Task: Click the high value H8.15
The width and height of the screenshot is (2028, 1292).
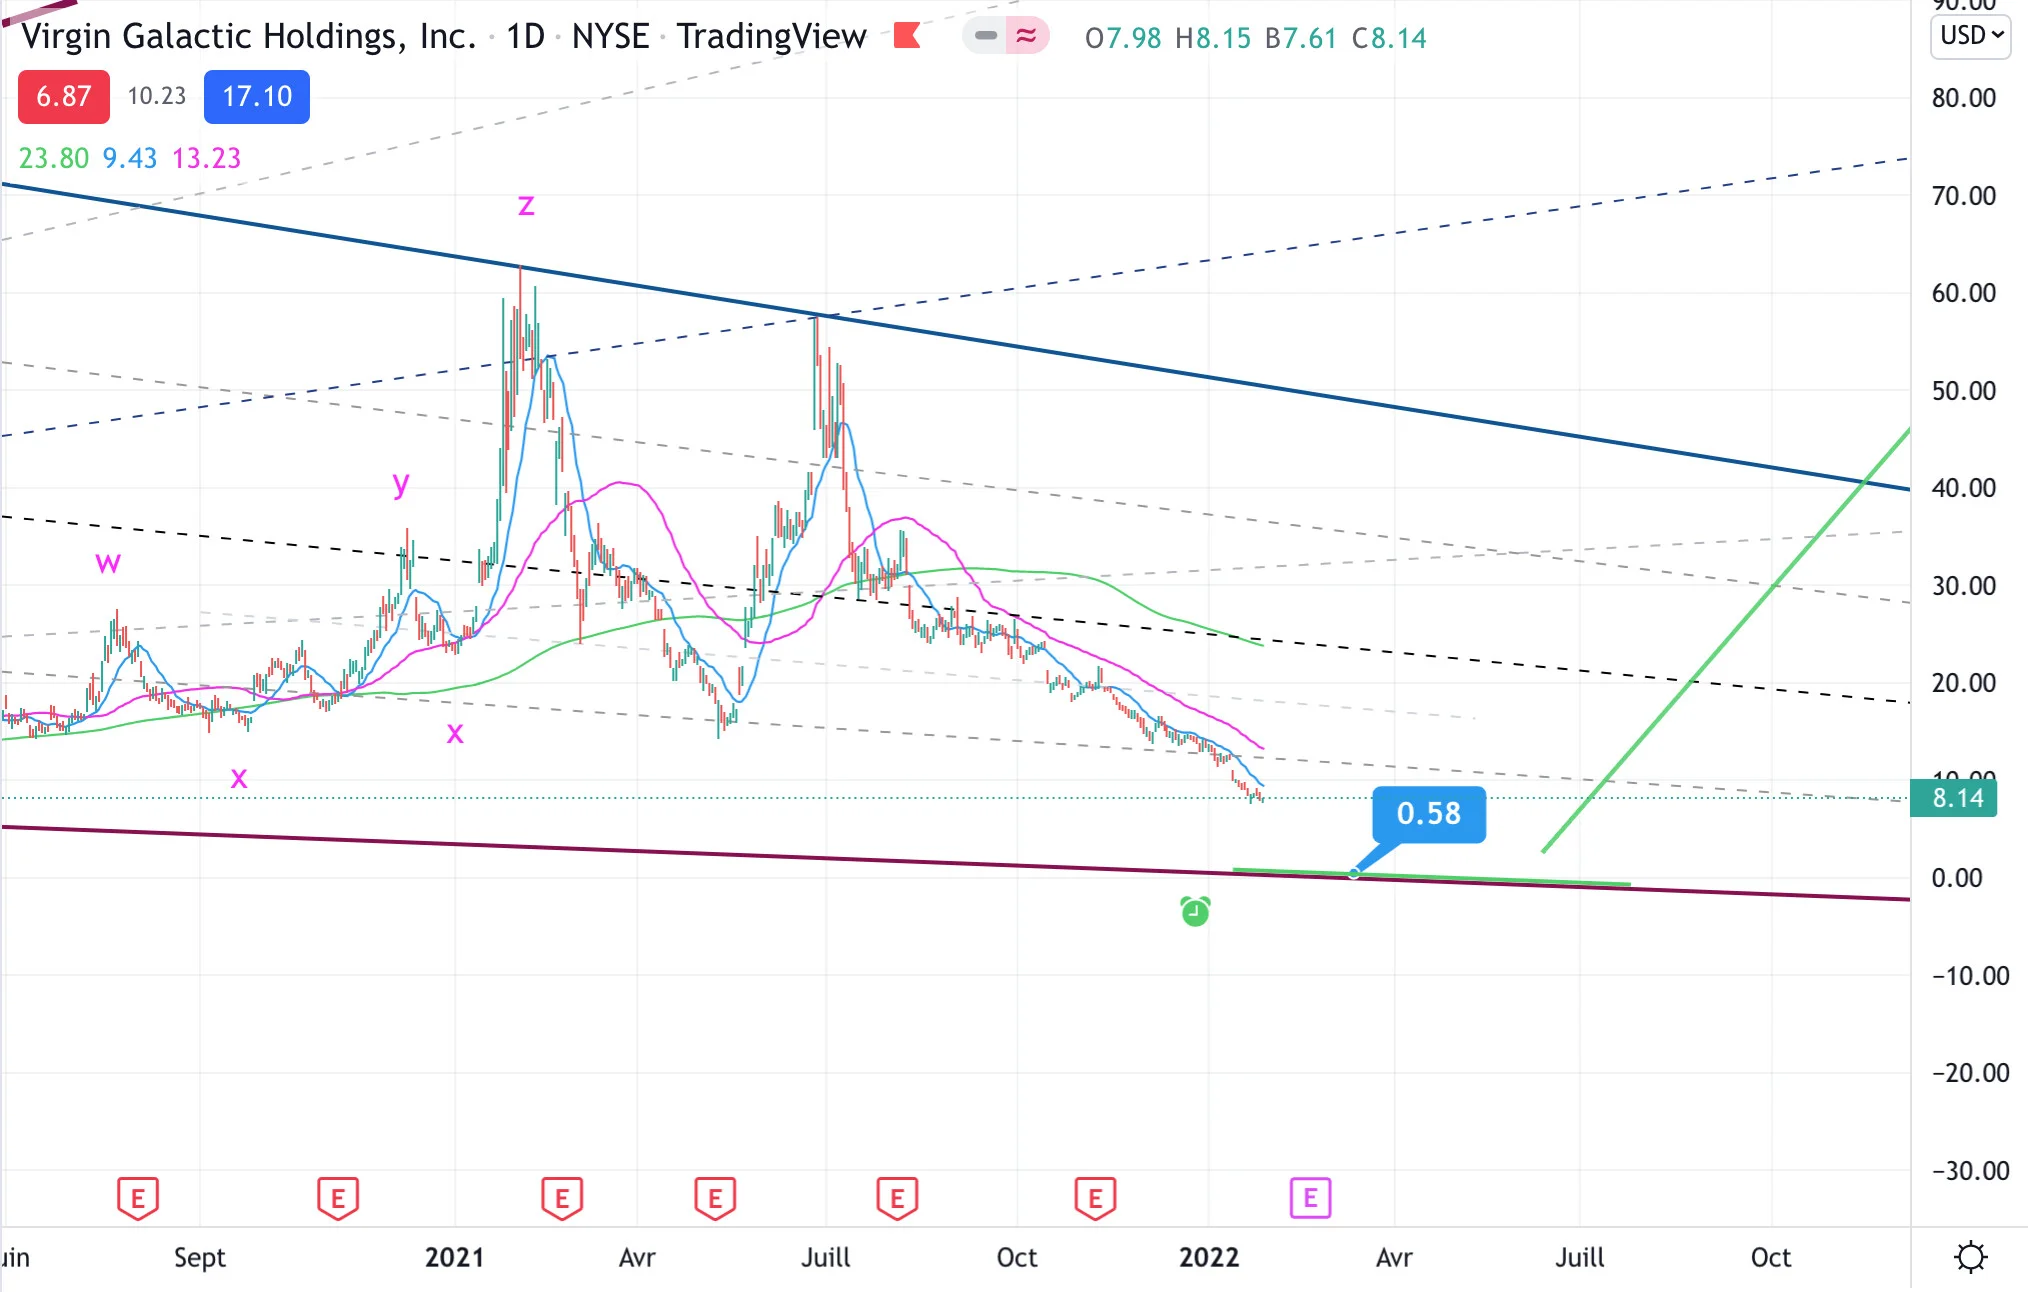Action: coord(1213,38)
